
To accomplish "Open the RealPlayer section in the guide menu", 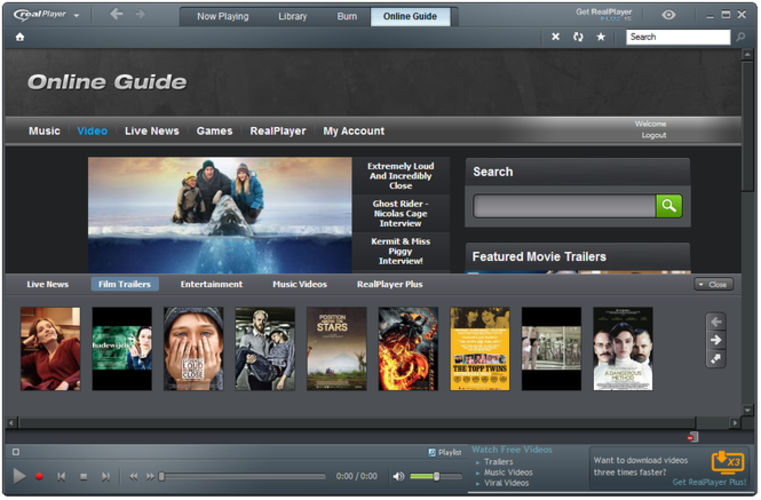I will coord(278,131).
